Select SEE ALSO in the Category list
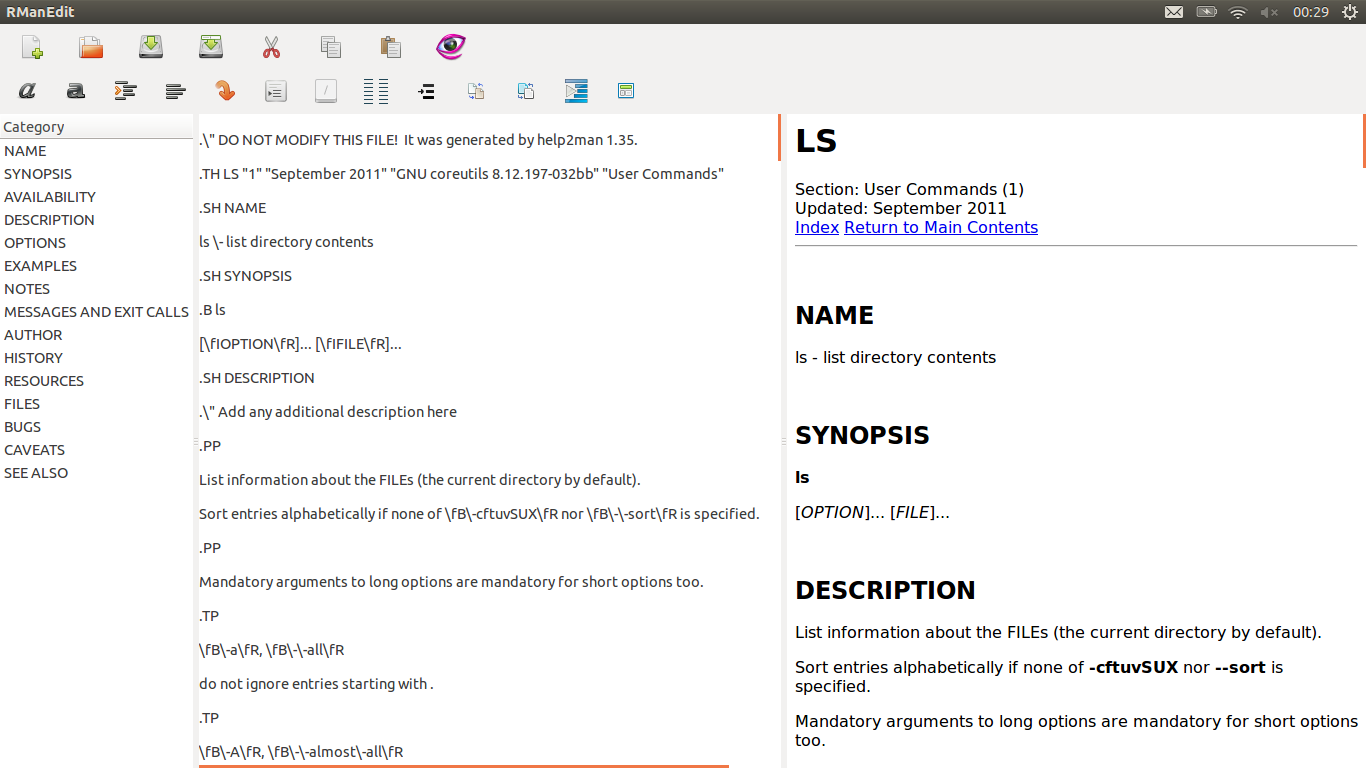The width and height of the screenshot is (1366, 768). 36,473
